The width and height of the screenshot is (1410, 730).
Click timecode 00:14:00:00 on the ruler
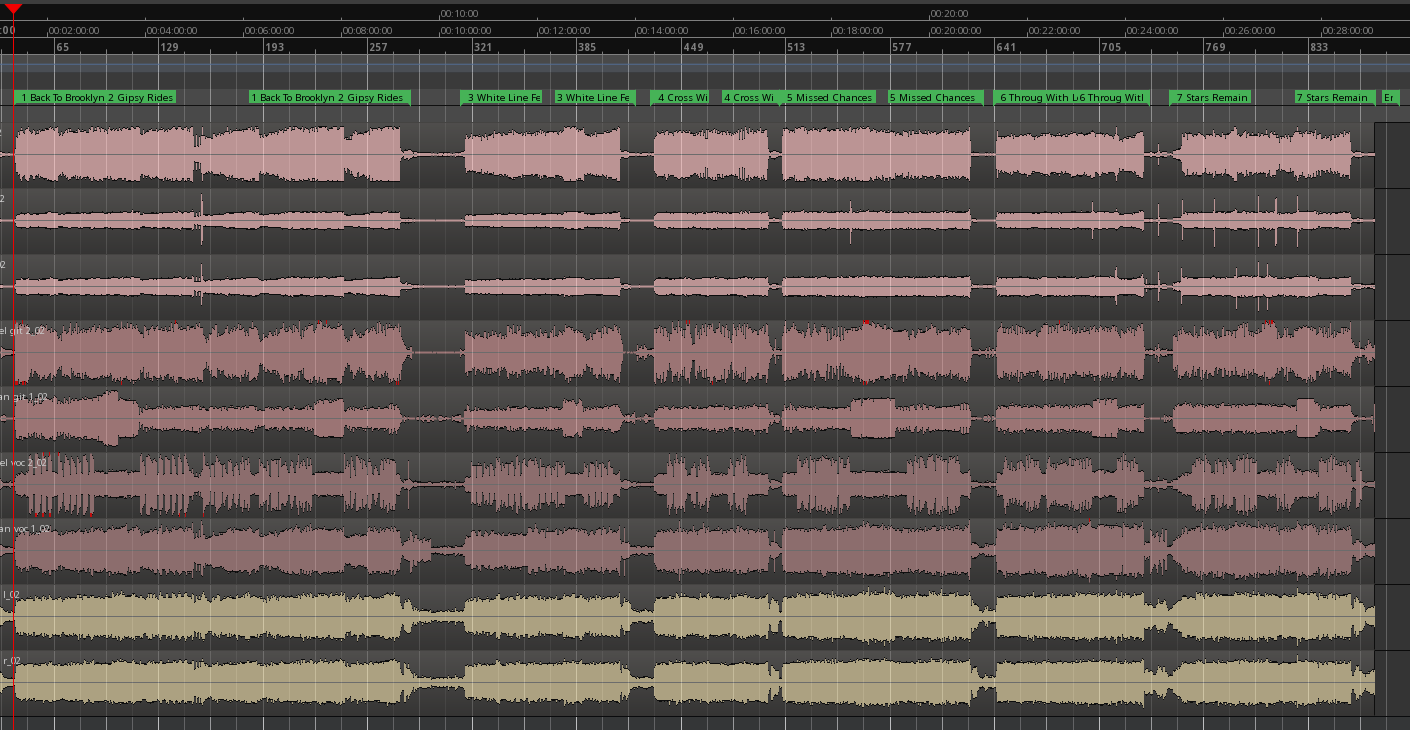[x=662, y=31]
